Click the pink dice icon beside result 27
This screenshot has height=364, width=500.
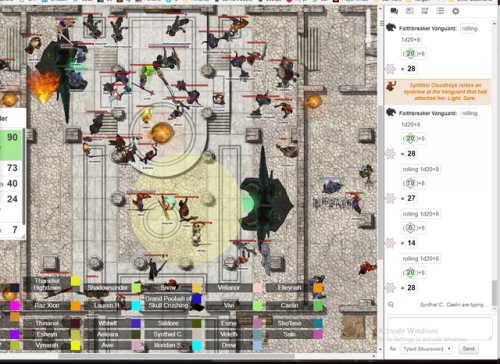(x=390, y=198)
